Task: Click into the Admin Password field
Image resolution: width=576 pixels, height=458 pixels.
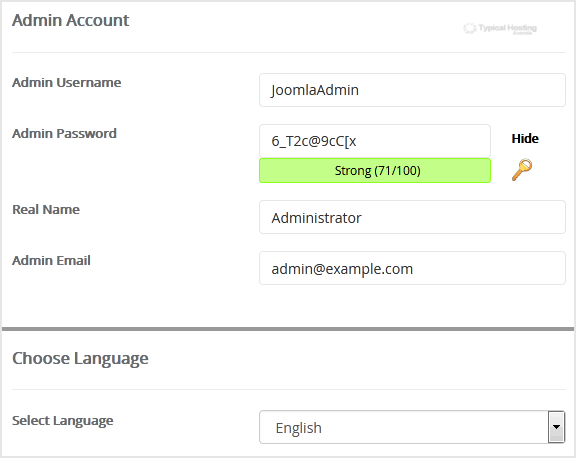Action: click(375, 141)
